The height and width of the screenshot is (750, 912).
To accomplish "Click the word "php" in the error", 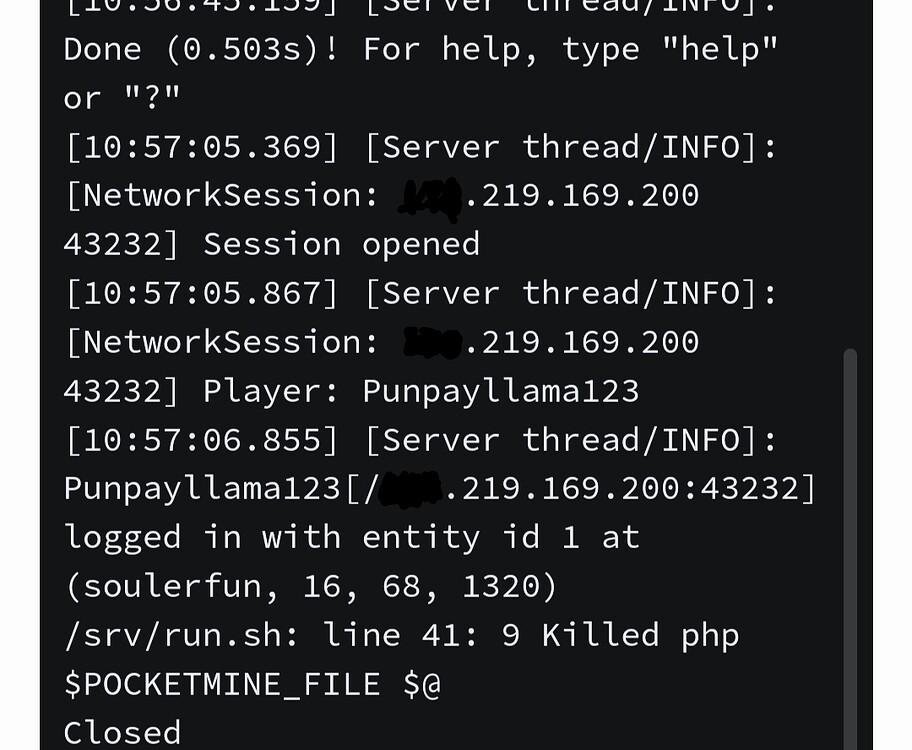I will 709,635.
